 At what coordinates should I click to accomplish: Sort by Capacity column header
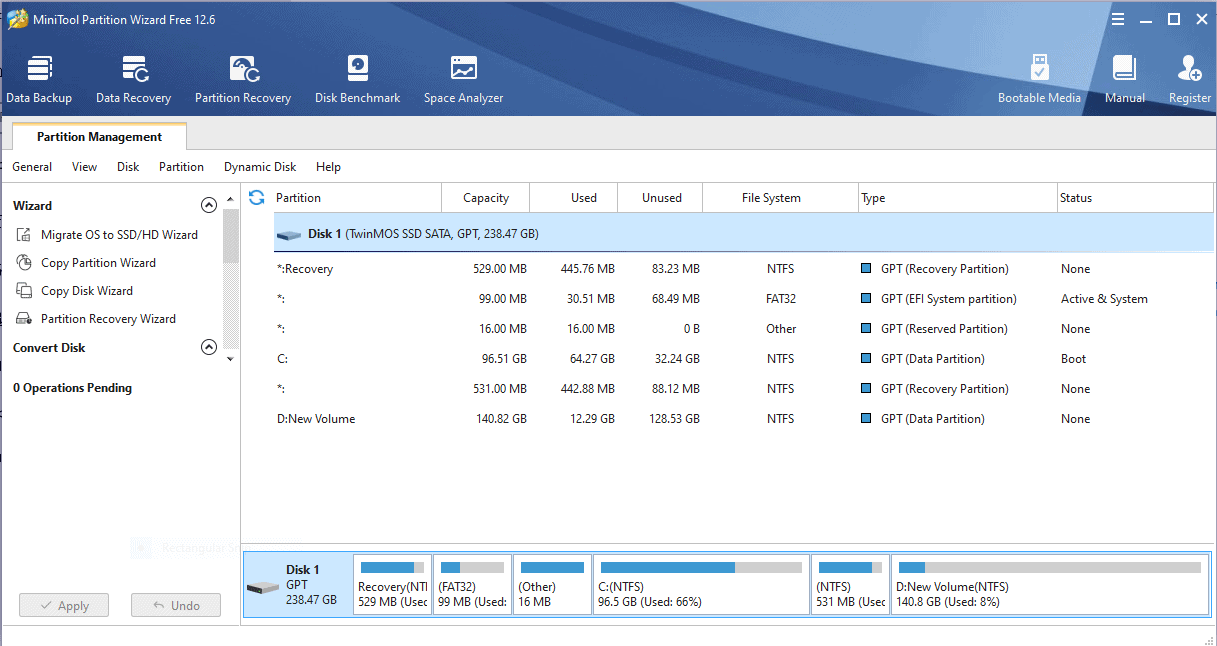pyautogui.click(x=486, y=198)
